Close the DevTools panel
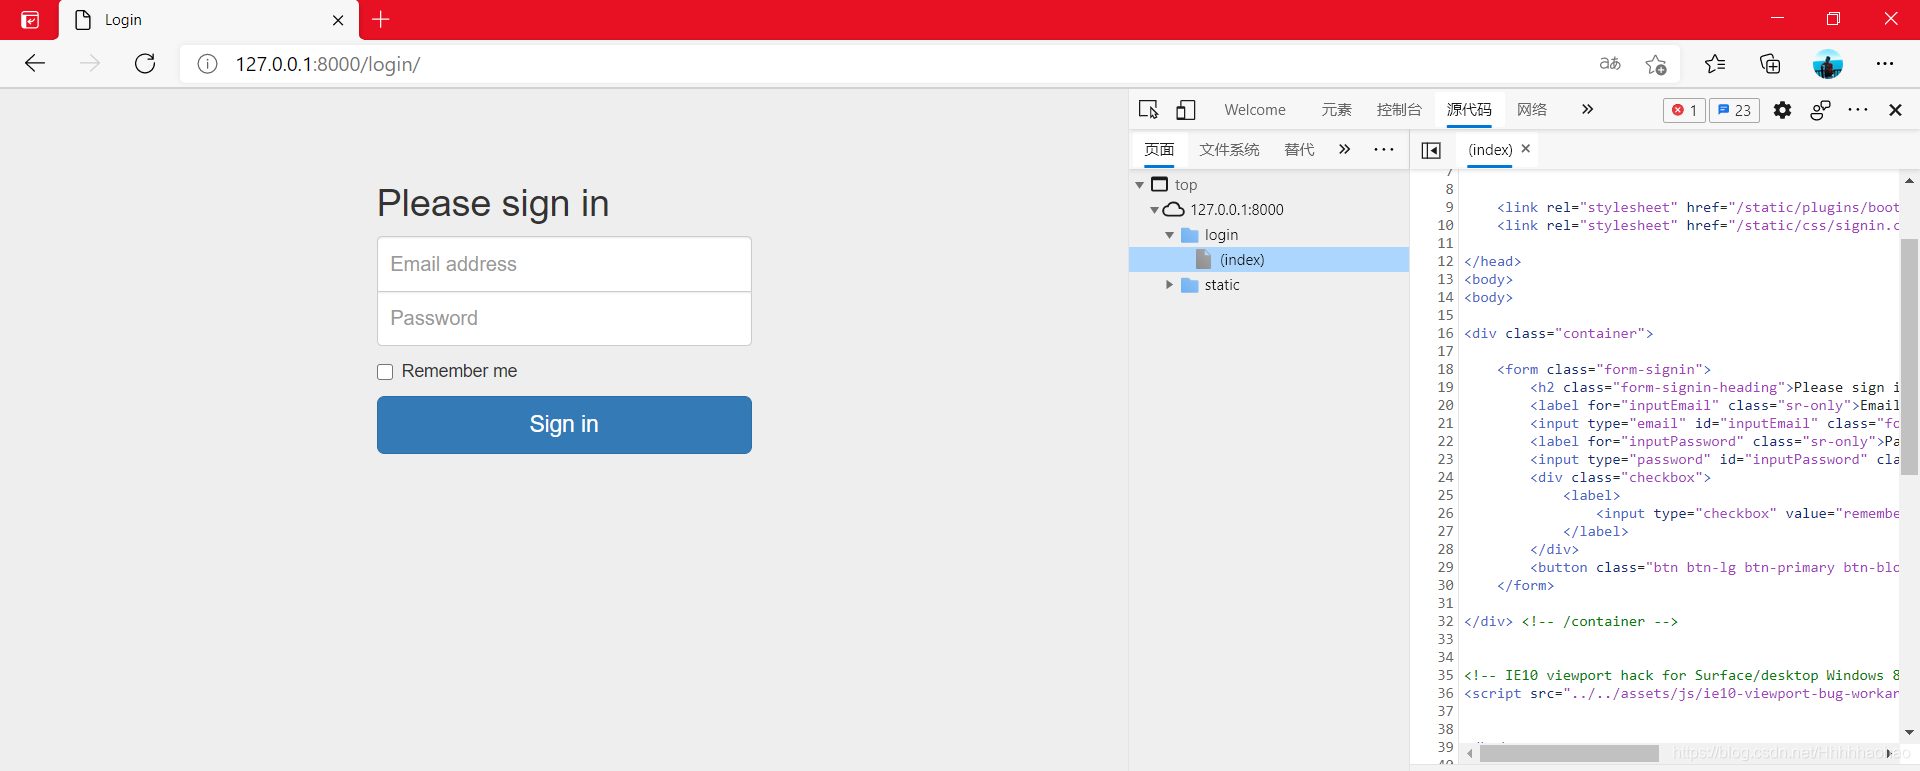This screenshot has height=771, width=1920. tap(1895, 110)
